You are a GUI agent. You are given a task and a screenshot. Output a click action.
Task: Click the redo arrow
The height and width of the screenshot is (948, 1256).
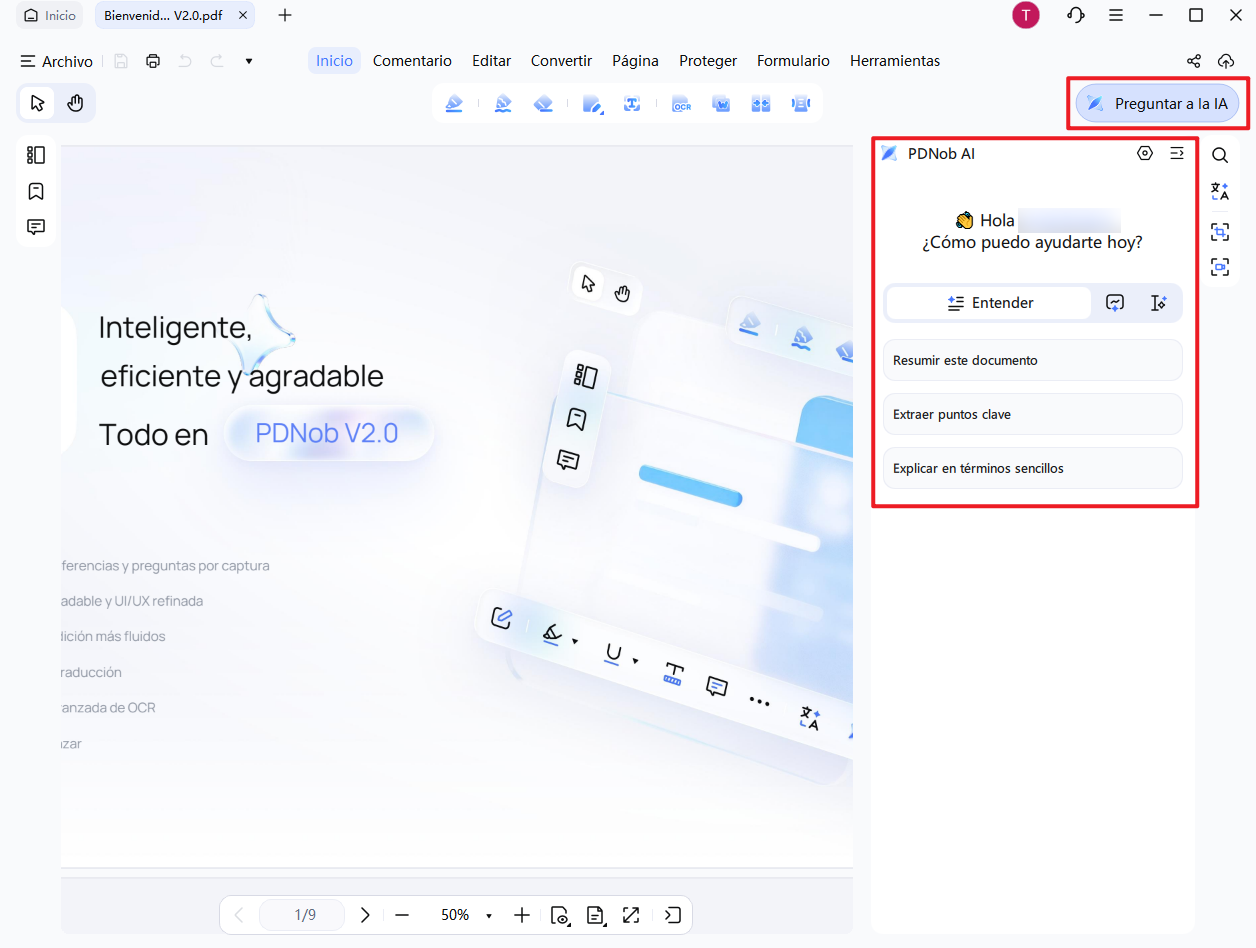(217, 61)
